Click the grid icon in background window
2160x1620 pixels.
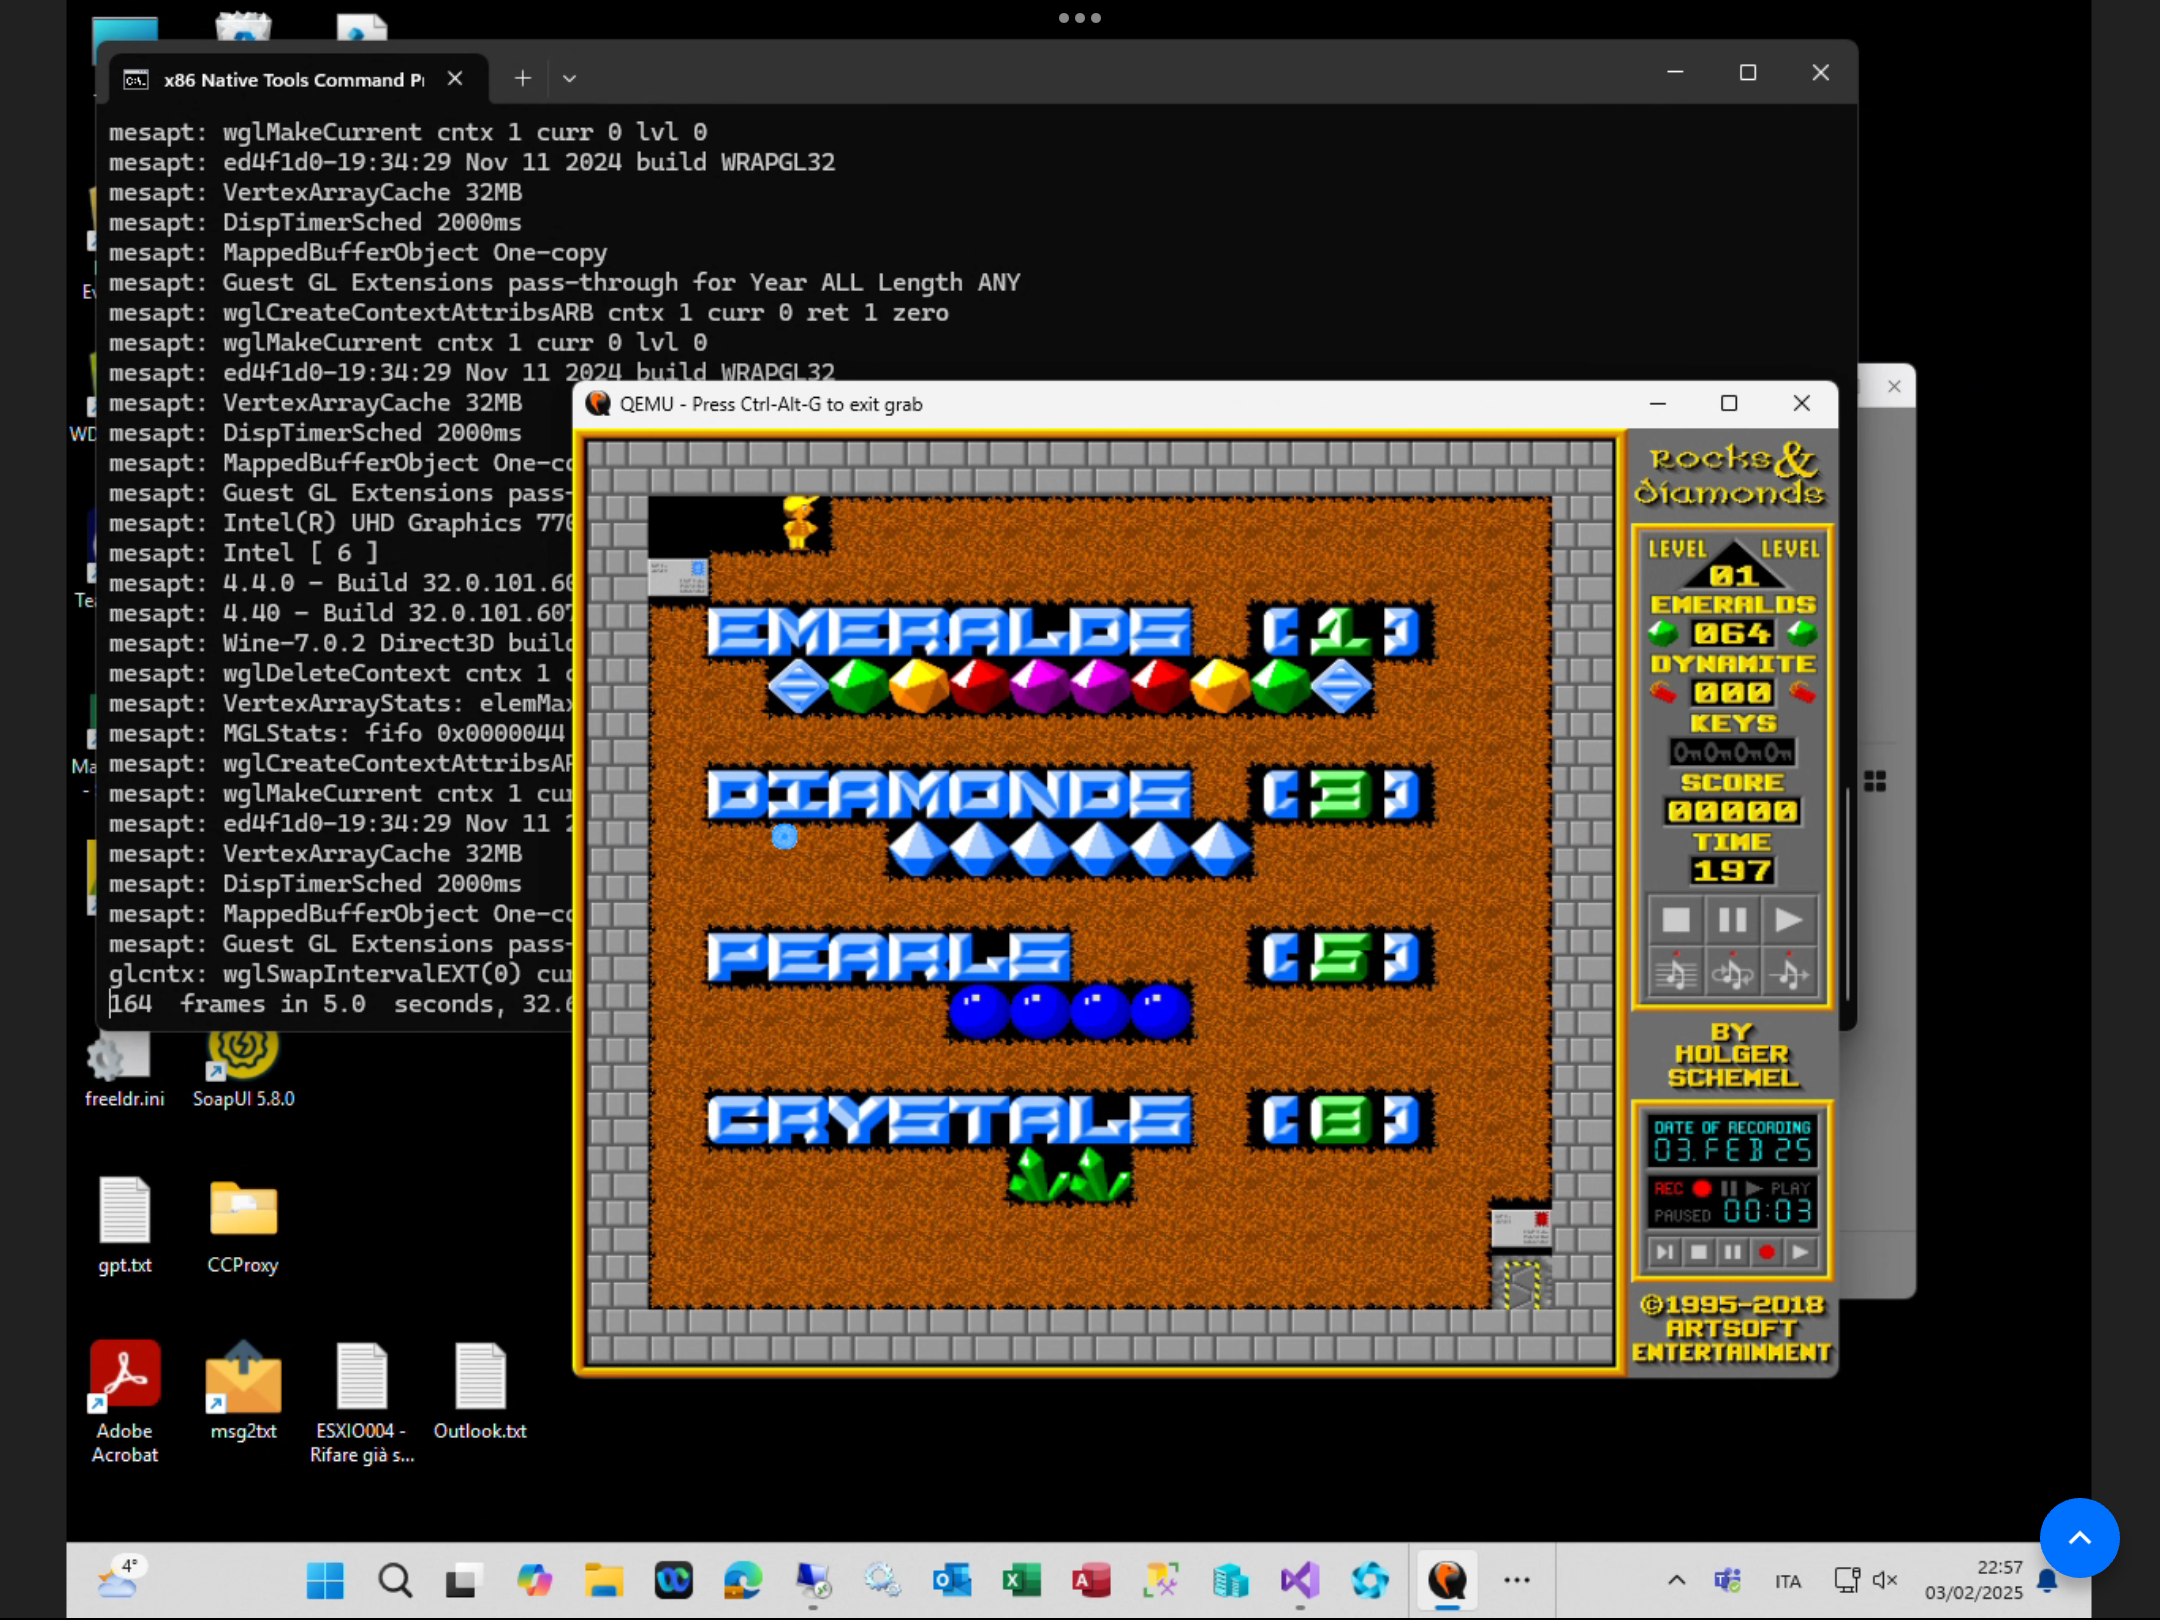point(1875,782)
